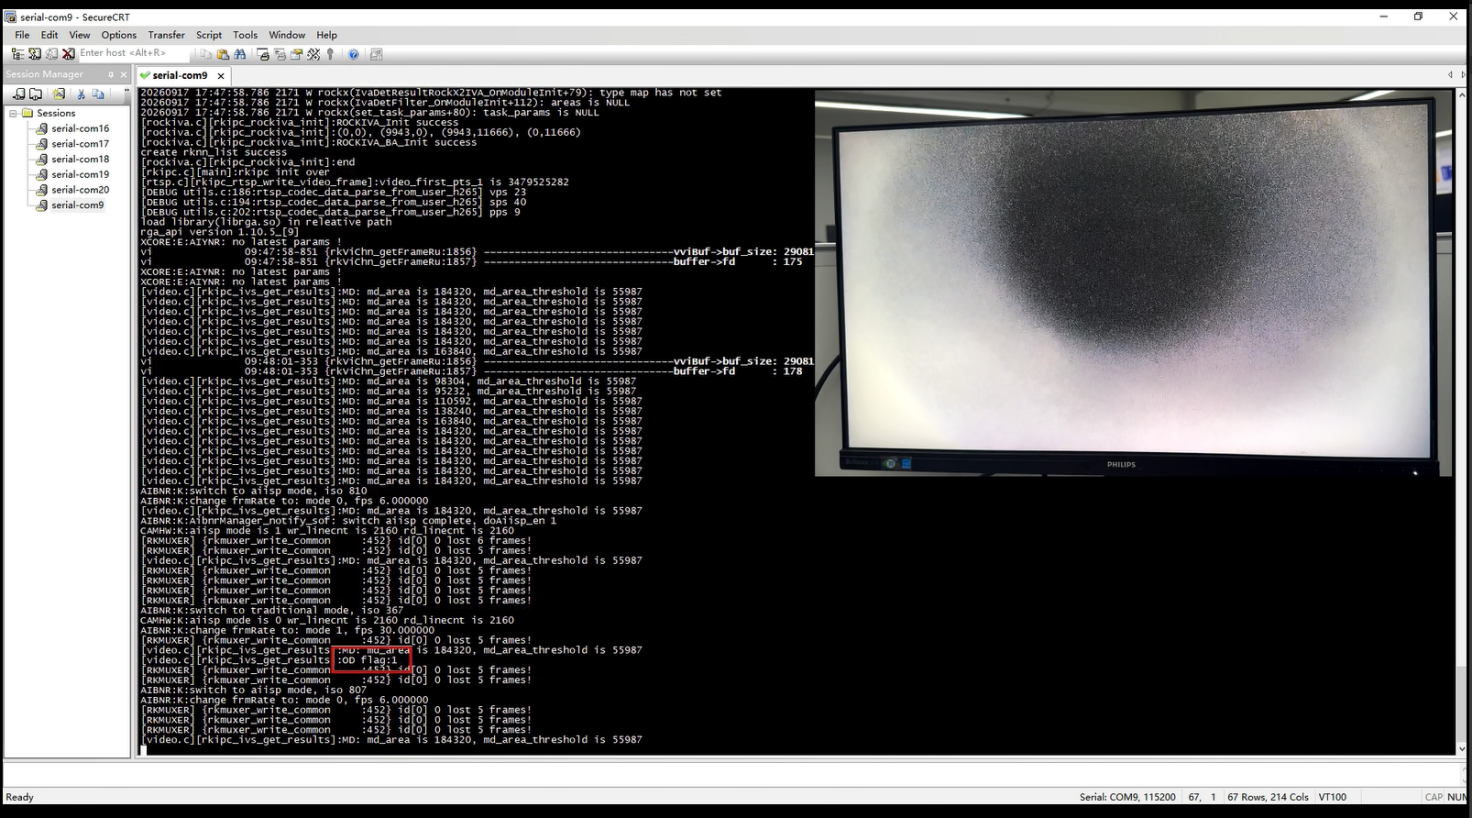Collapse the Sessions folder tree

(x=14, y=113)
